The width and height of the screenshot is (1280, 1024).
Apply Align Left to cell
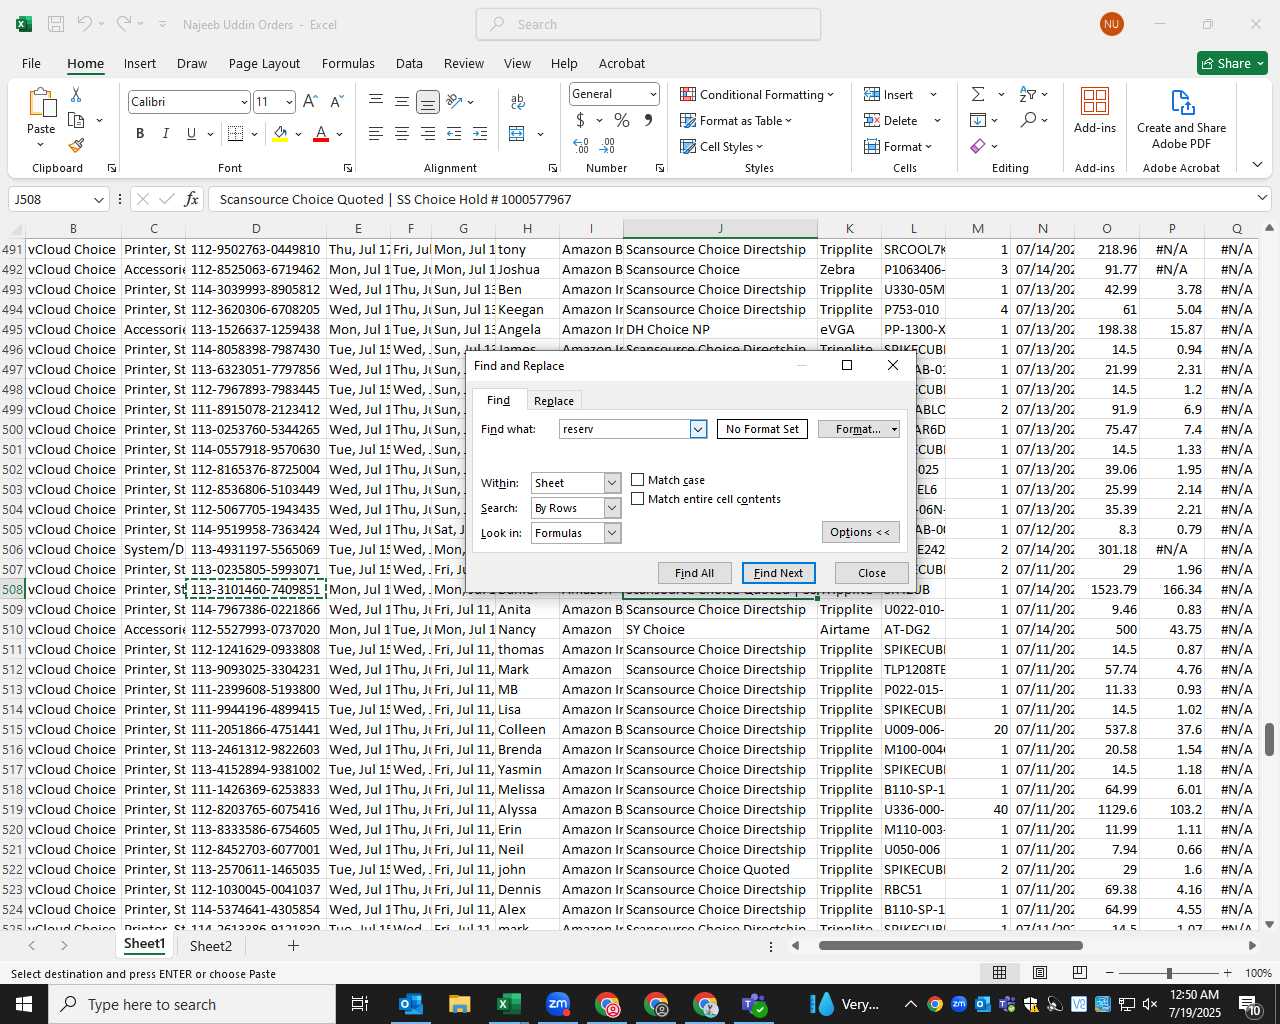(375, 133)
